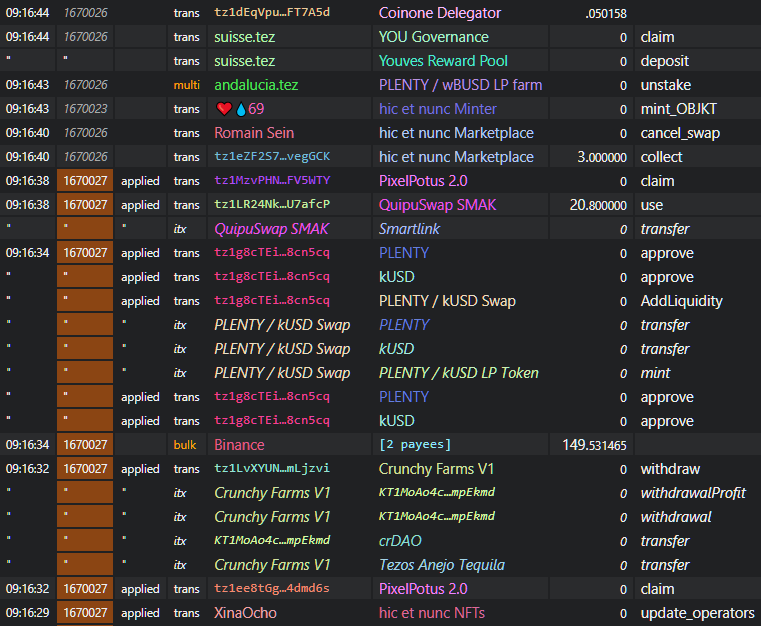Image resolution: width=761 pixels, height=626 pixels.
Task: Open PixelPotus 2.0 on the tz1ee8tGg row
Action: pos(423,589)
